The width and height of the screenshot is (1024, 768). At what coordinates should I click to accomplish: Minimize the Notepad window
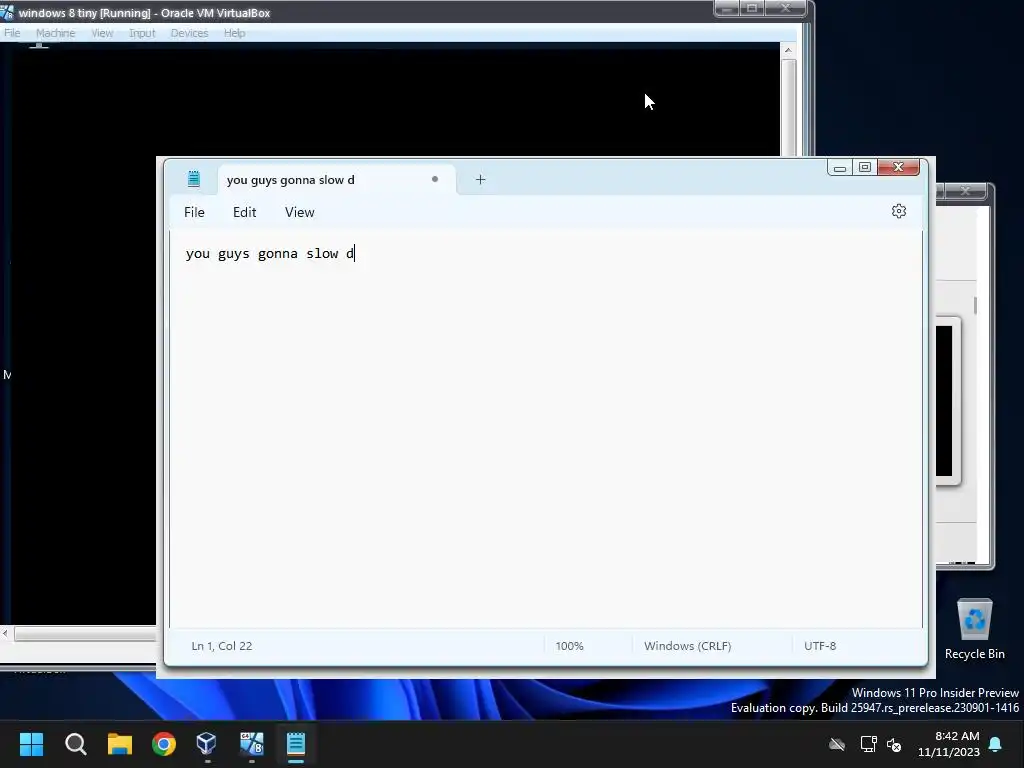pyautogui.click(x=840, y=168)
